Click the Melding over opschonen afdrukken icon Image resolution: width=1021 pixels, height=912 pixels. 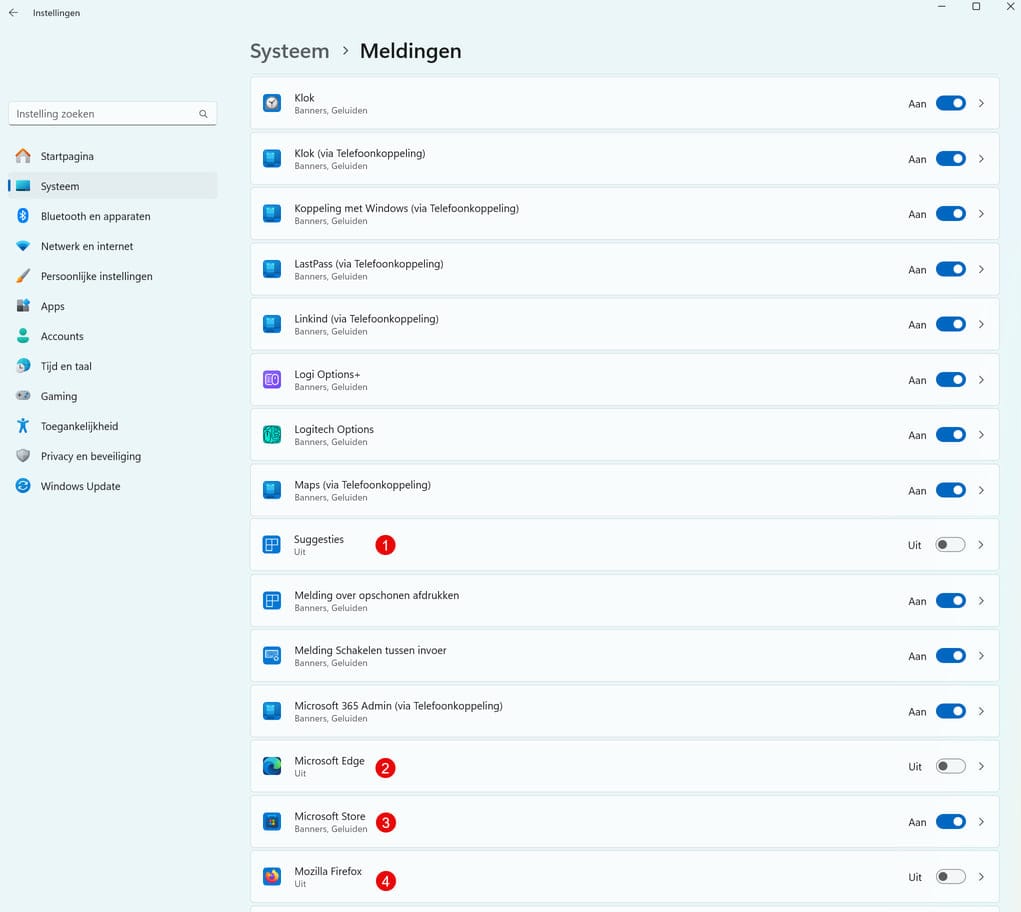[x=272, y=601]
